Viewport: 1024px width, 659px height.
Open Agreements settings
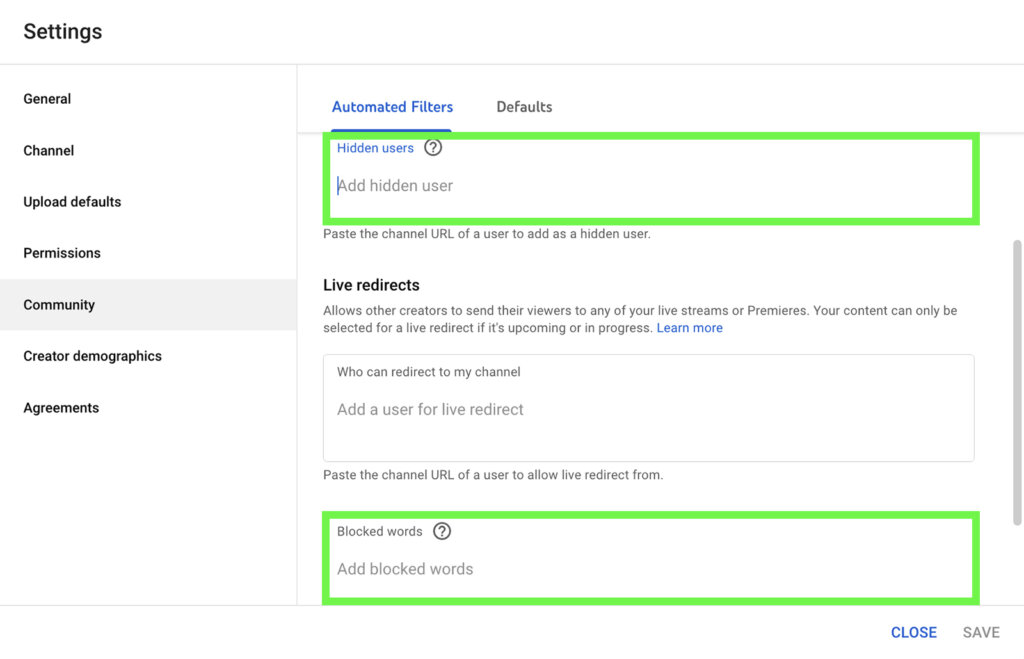61,407
